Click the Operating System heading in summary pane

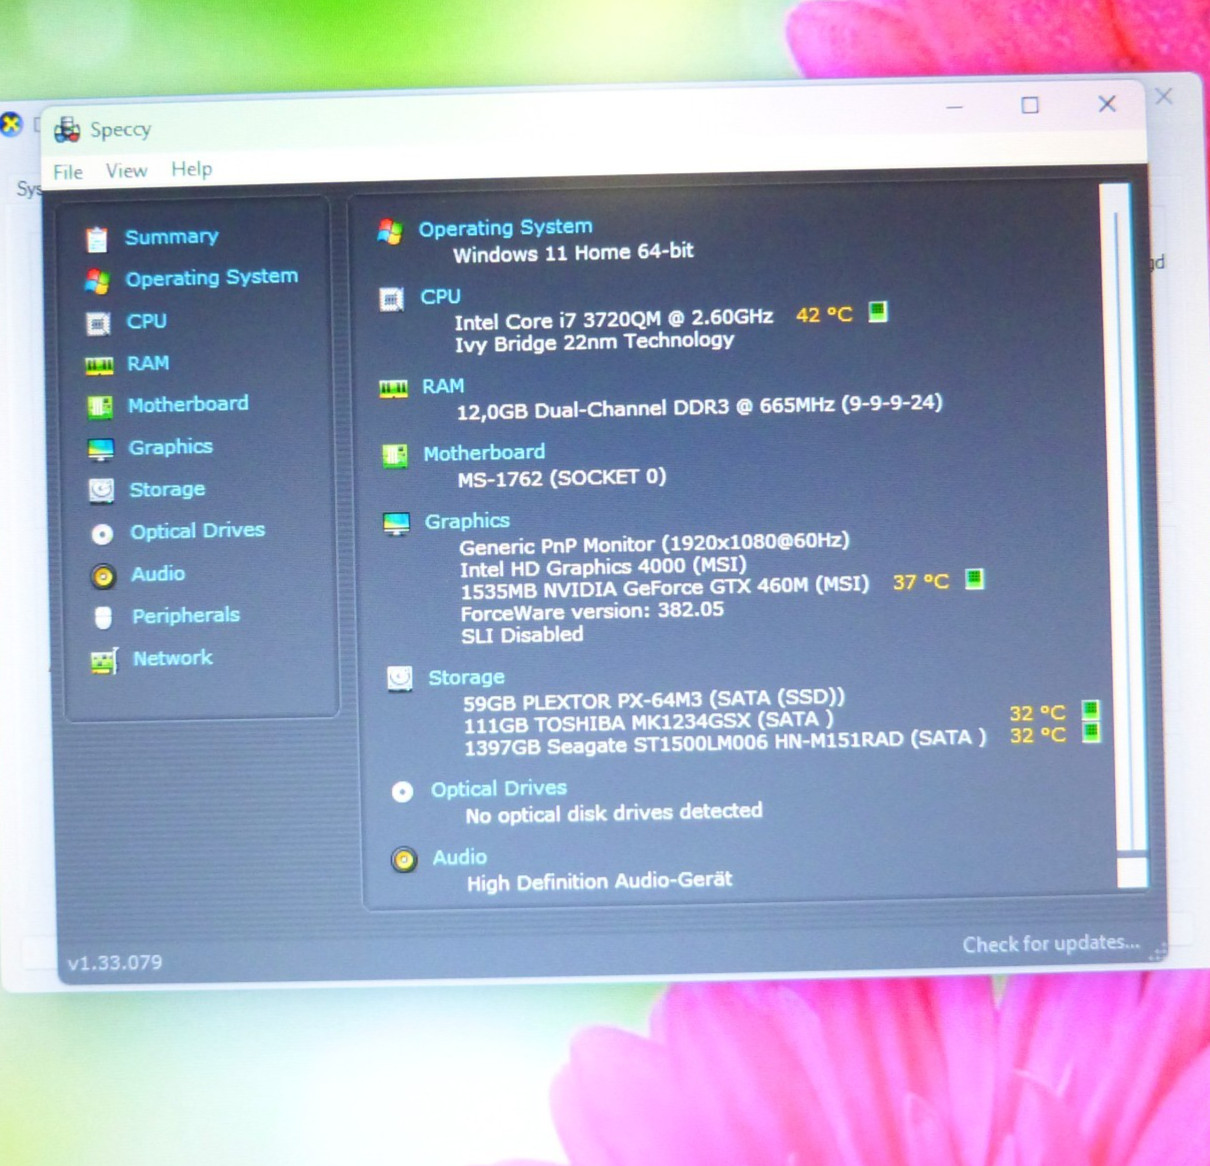[x=505, y=228]
